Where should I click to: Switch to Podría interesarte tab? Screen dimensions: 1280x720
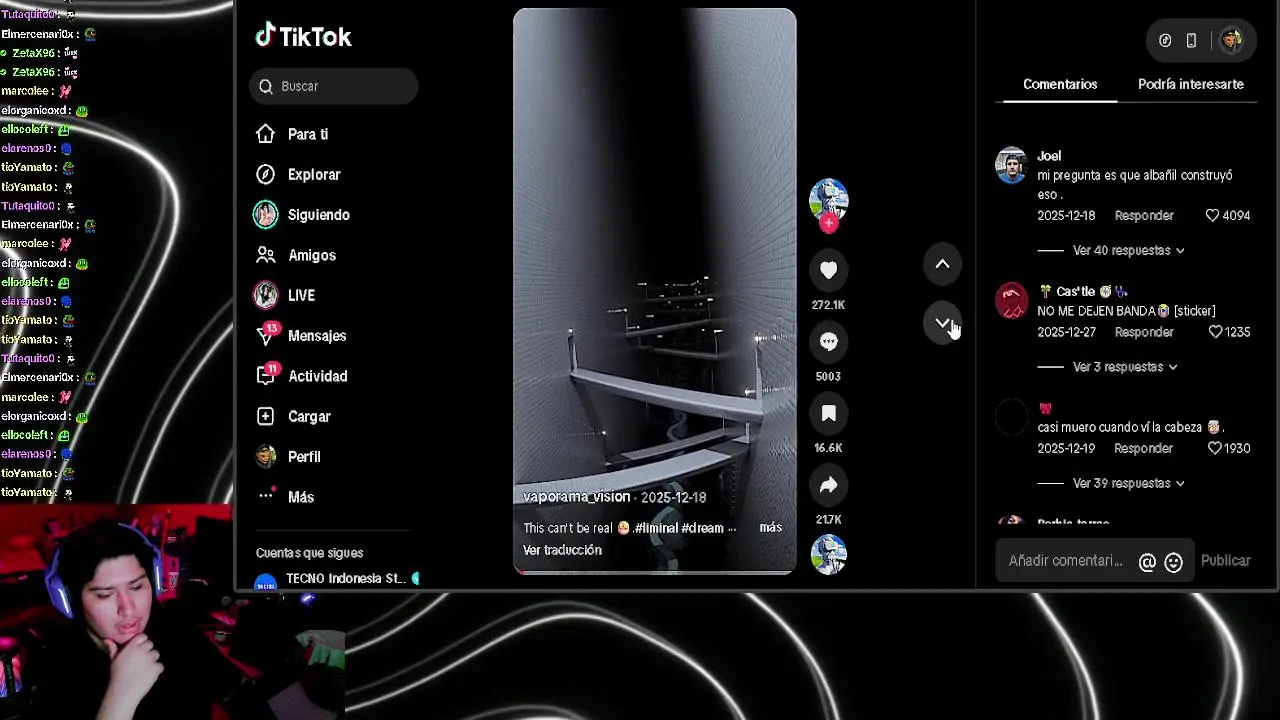1190,84
